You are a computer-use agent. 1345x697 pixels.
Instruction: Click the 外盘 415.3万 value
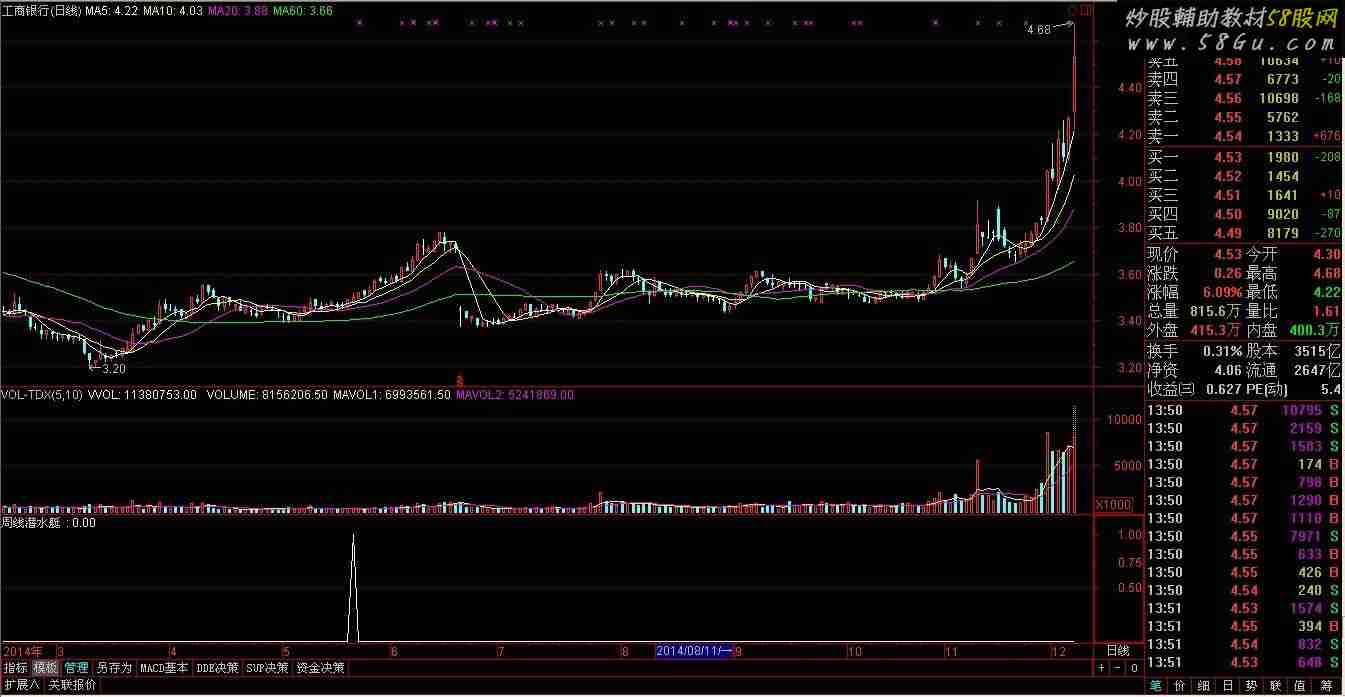[x=1214, y=330]
